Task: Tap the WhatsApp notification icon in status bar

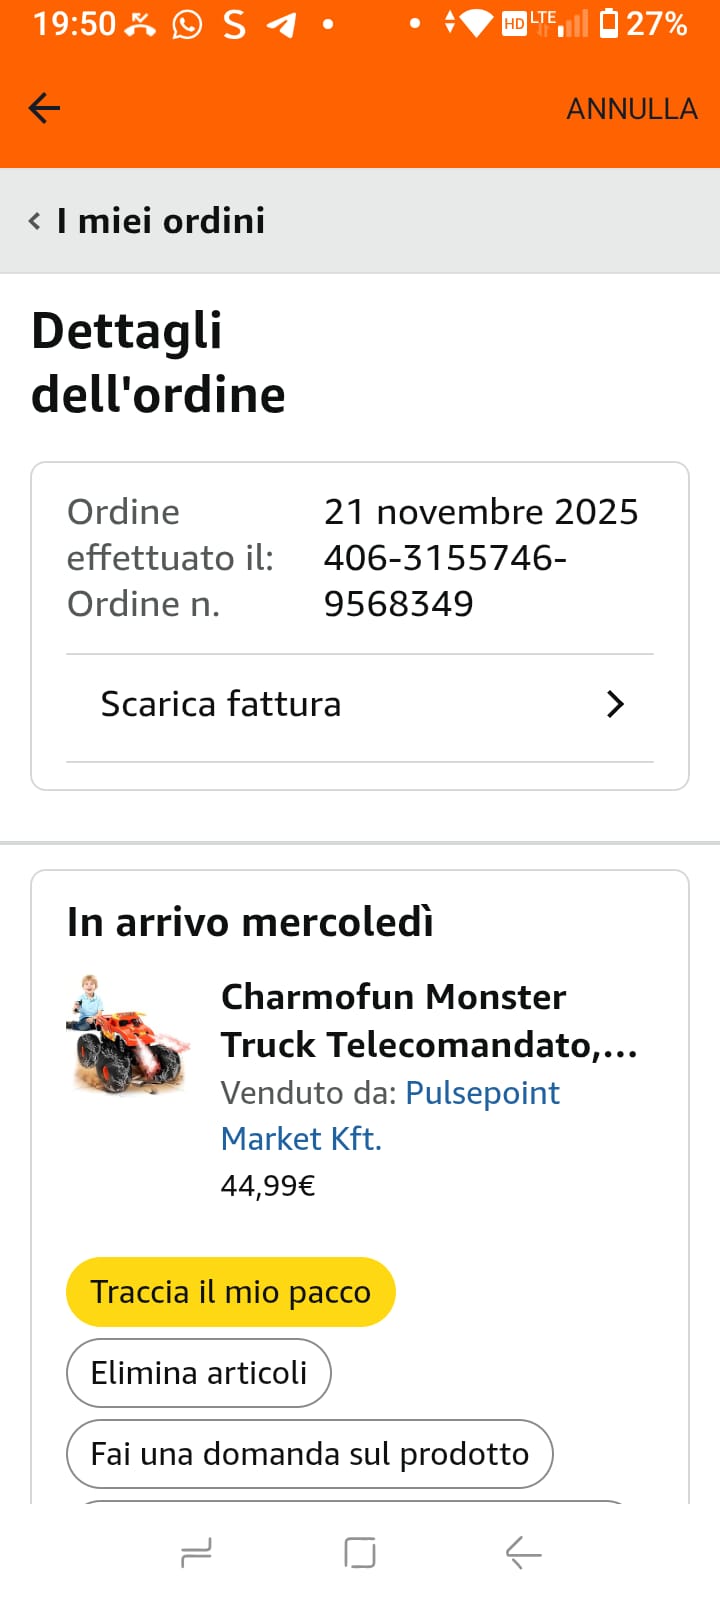Action: 187,24
